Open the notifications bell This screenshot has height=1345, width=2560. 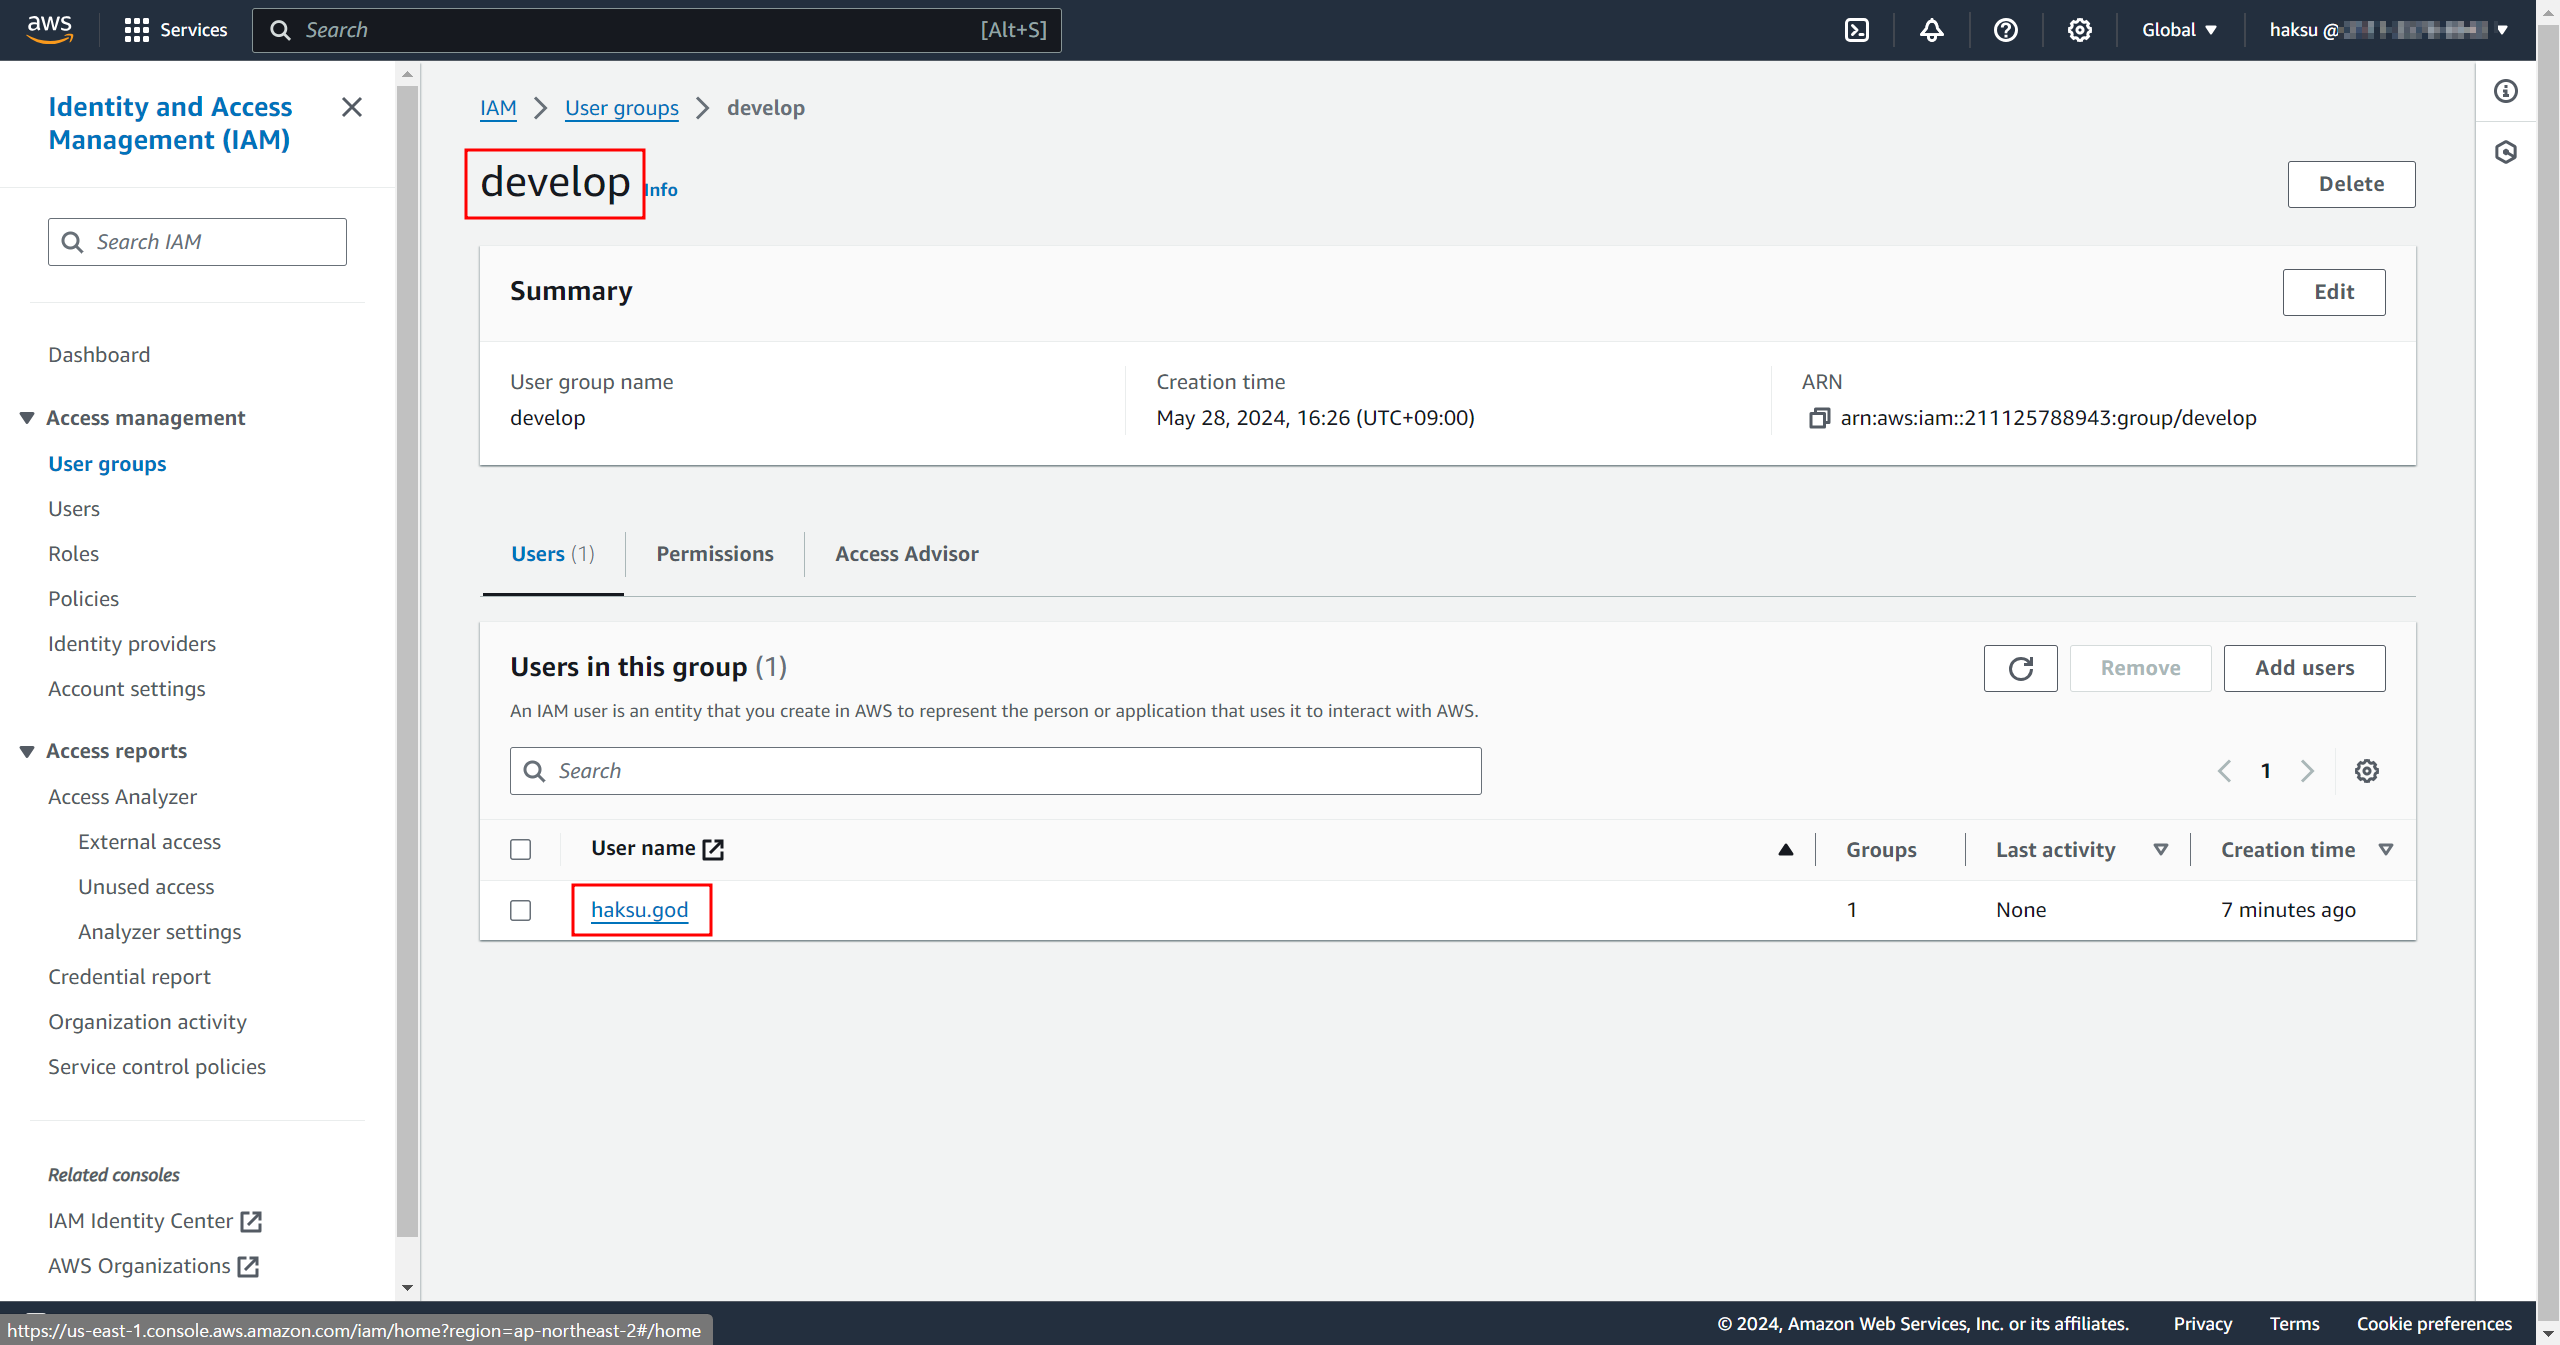pyautogui.click(x=1931, y=30)
